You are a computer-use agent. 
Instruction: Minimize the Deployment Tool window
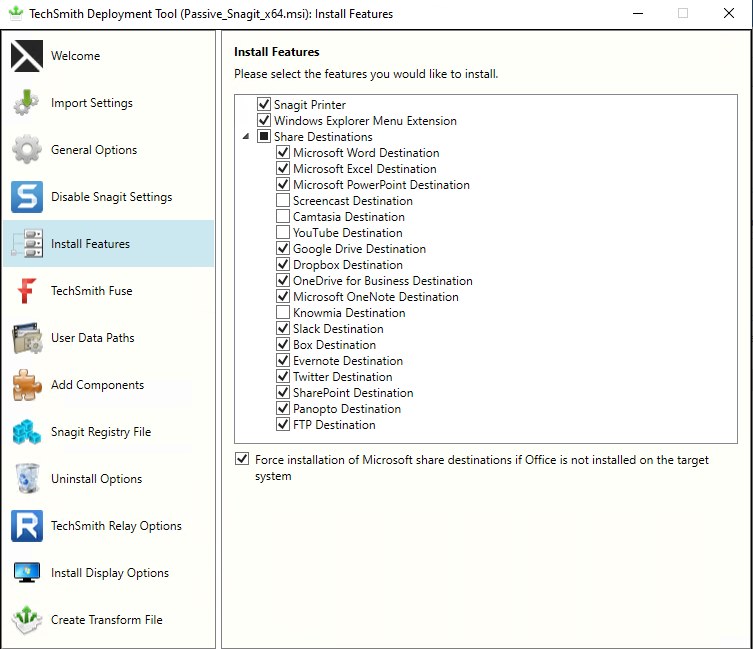[638, 13]
